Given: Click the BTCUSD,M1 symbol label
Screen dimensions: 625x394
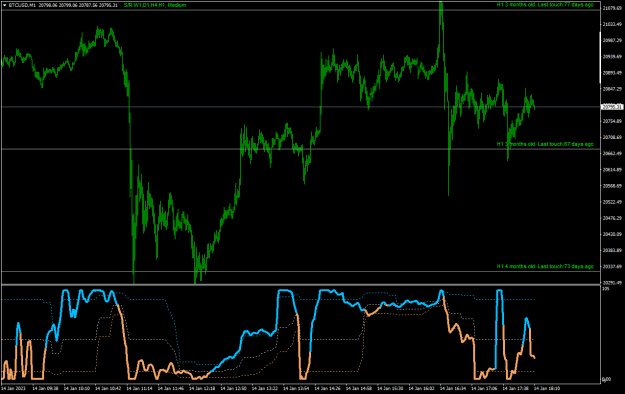Looking at the screenshot, I should click(22, 5).
